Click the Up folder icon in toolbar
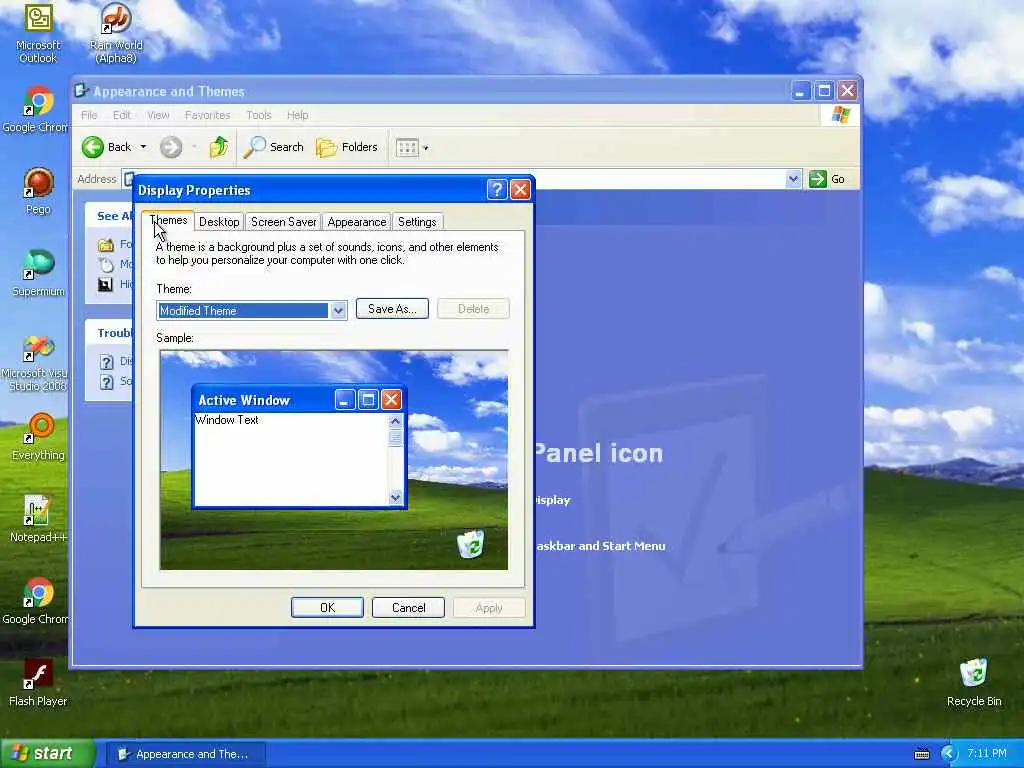Image resolution: width=1024 pixels, height=768 pixels. (219, 147)
